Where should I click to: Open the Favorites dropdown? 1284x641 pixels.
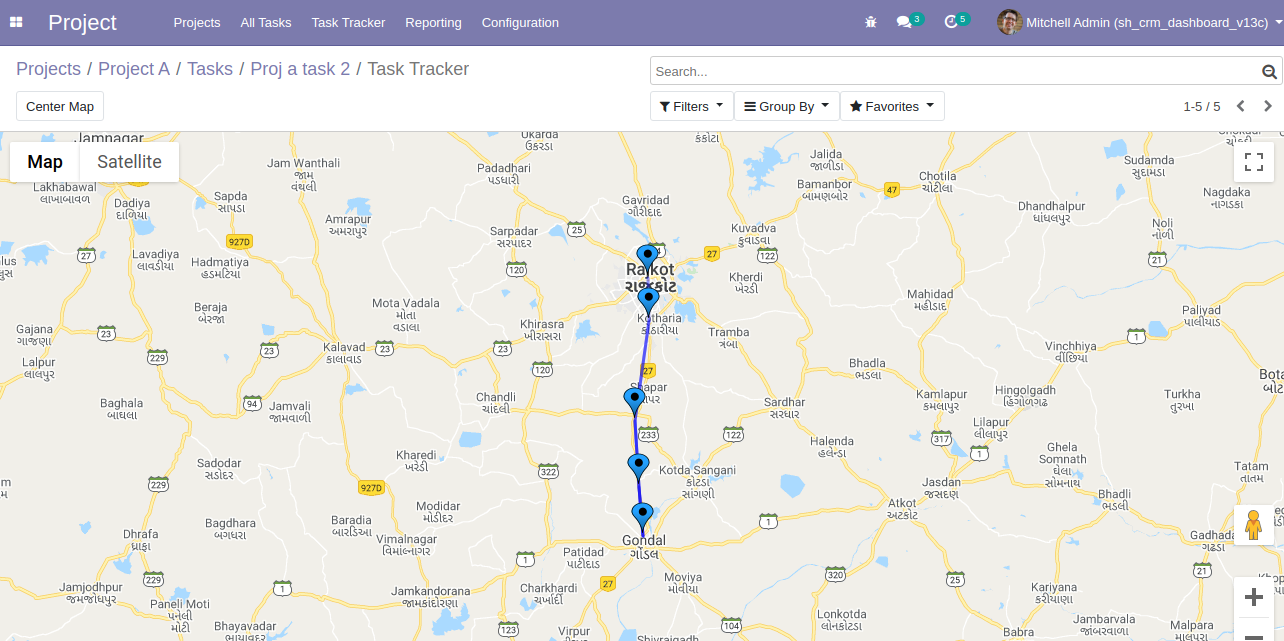[x=892, y=106]
